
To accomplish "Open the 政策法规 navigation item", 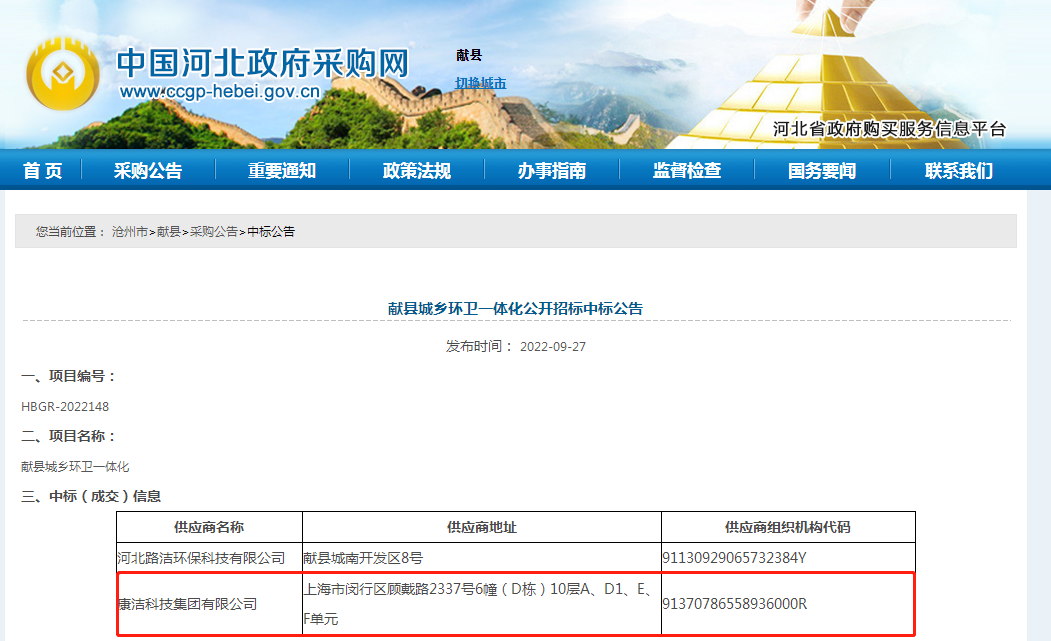I will point(417,170).
